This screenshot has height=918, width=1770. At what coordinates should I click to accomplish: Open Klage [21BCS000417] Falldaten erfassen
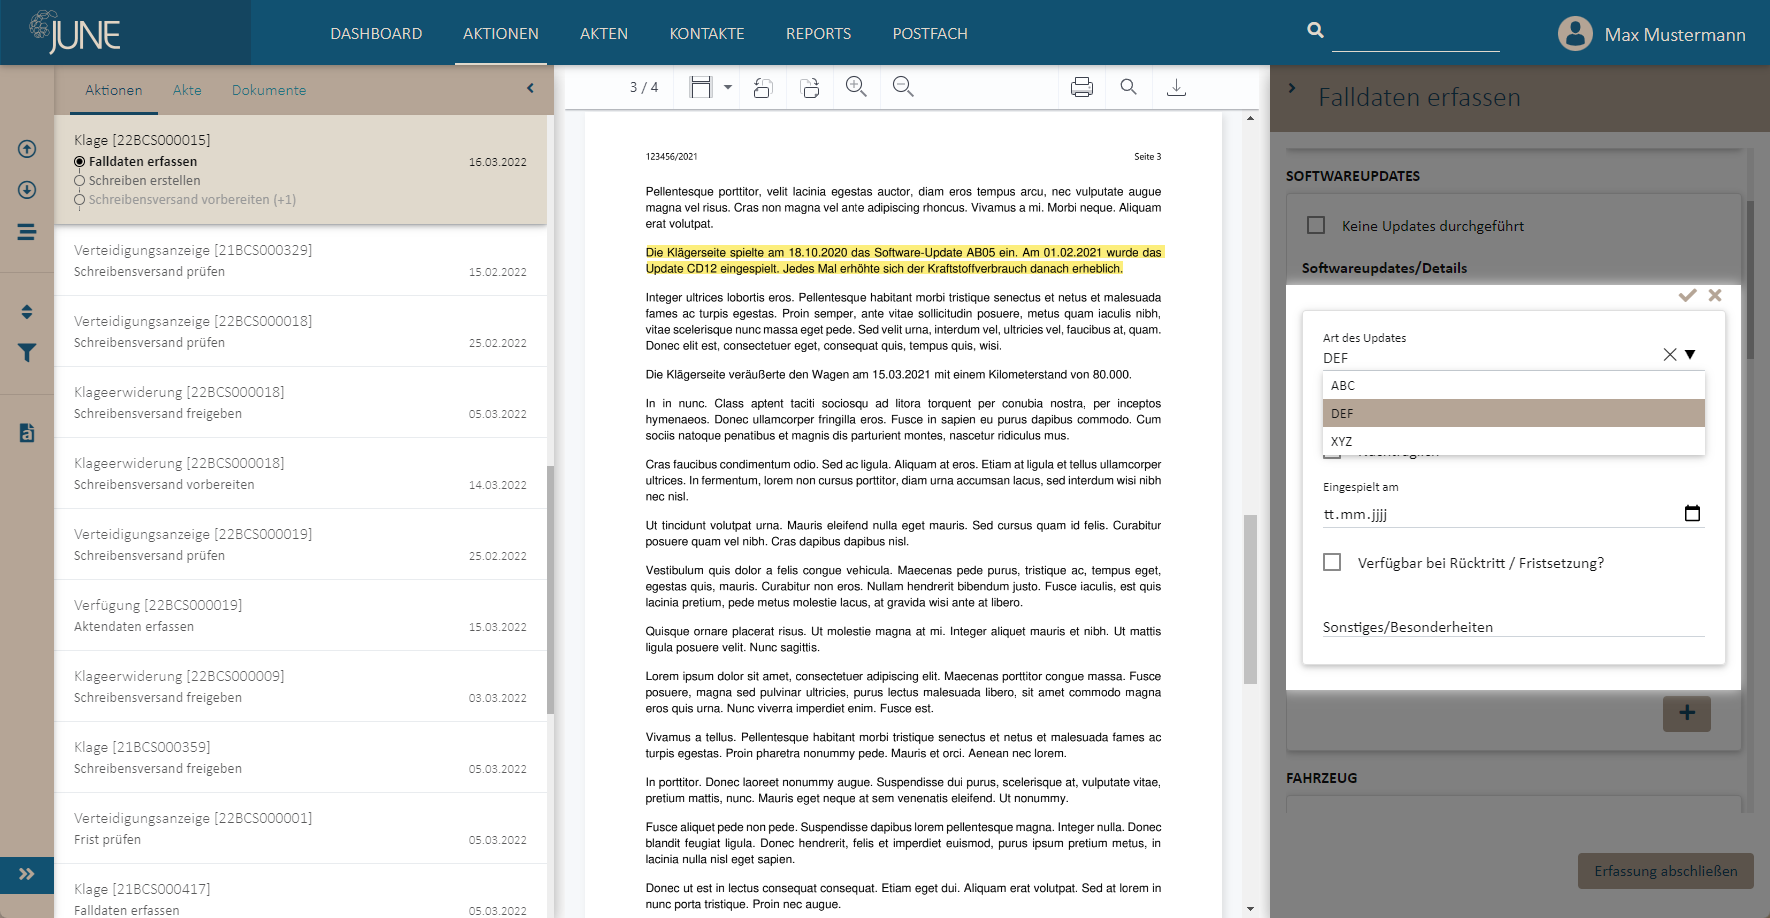click(300, 892)
